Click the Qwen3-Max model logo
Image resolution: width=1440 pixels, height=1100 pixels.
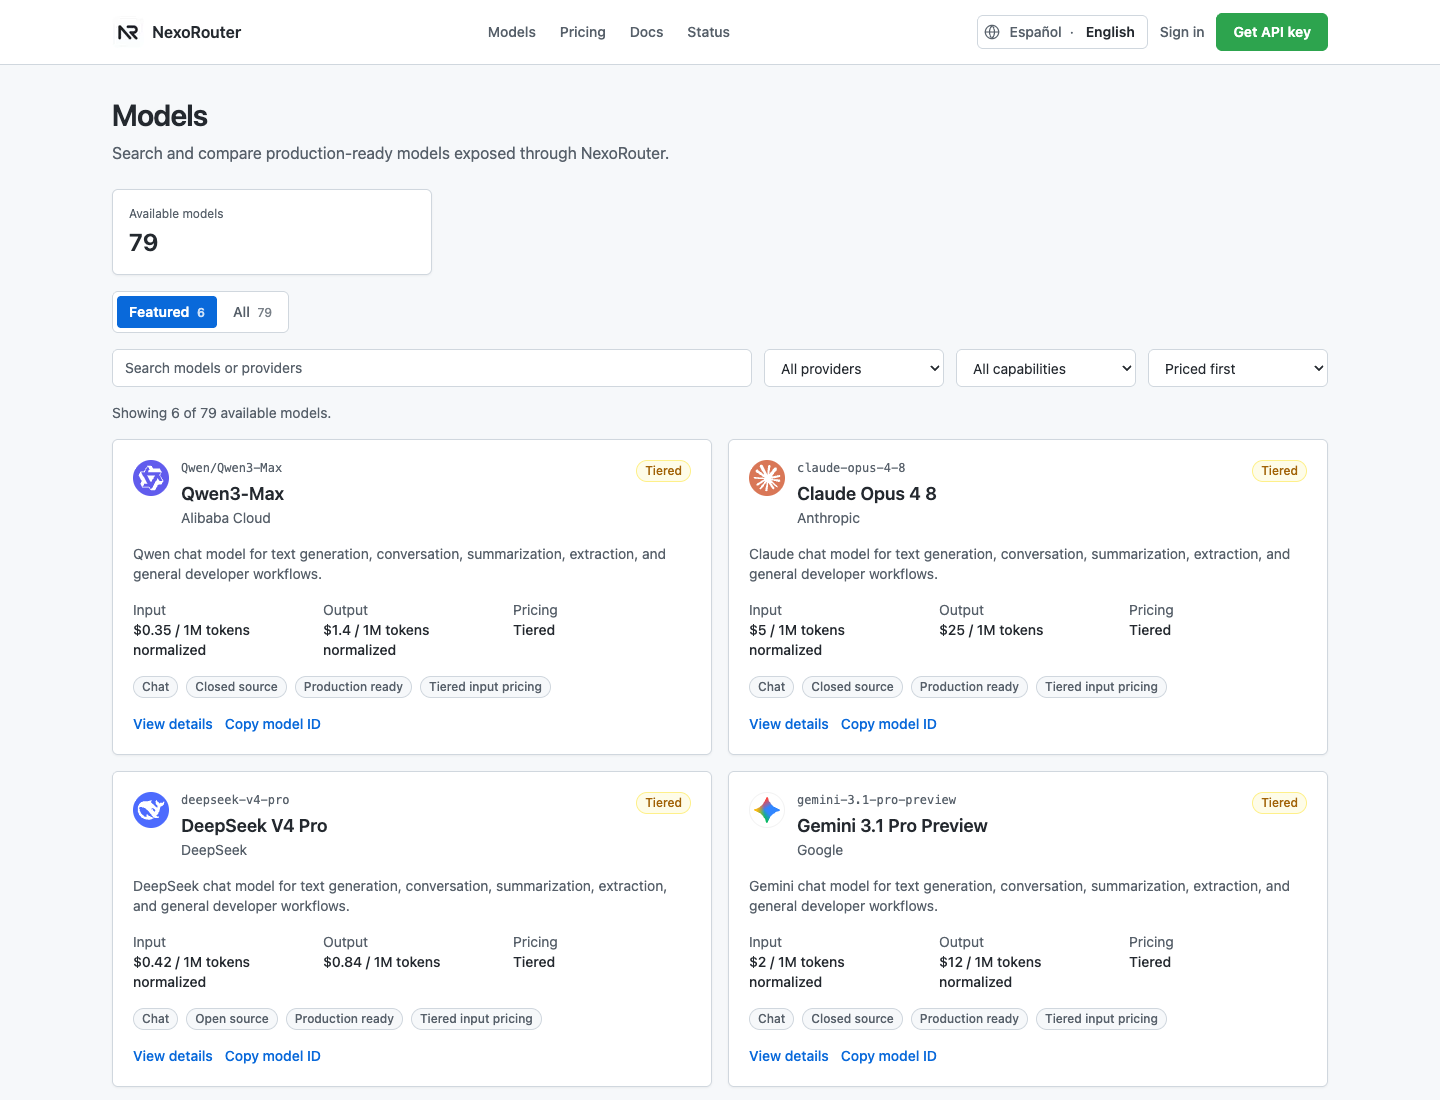pos(151,478)
